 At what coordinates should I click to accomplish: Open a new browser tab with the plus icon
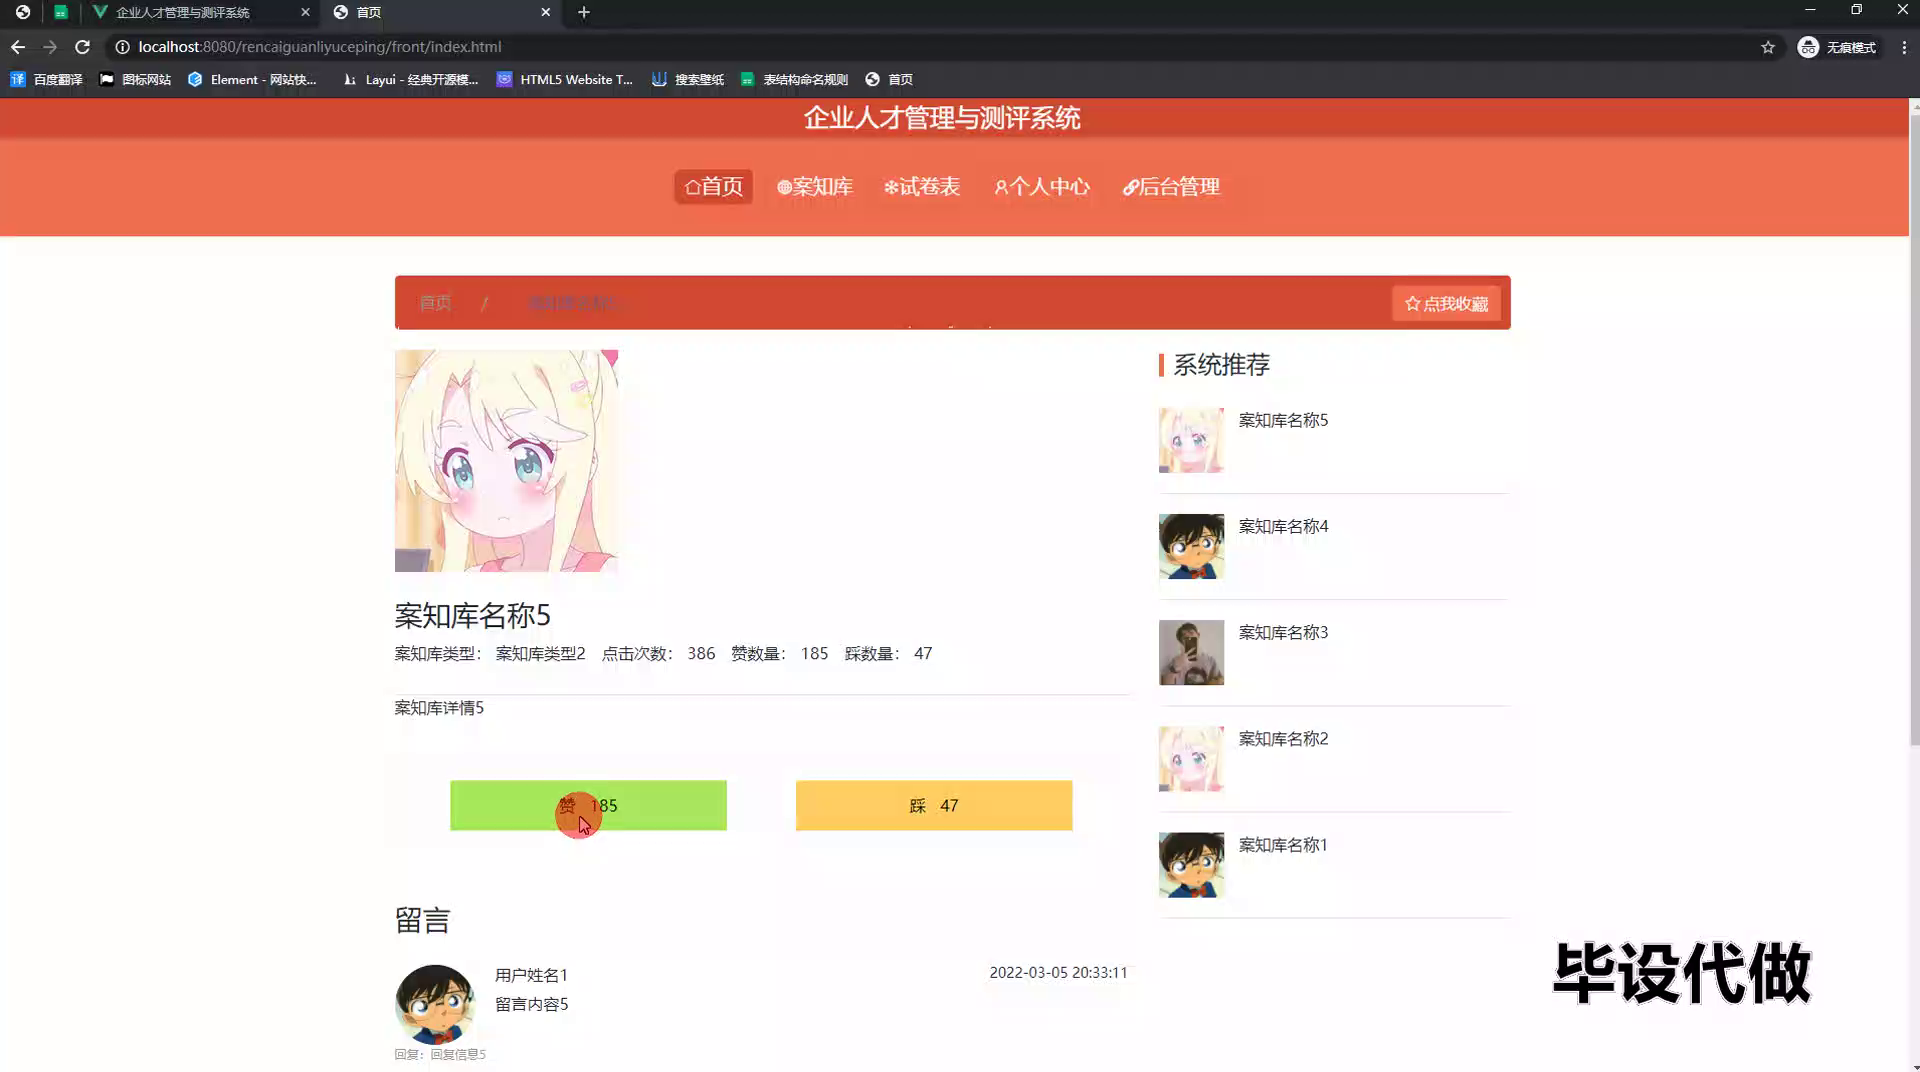coord(584,12)
